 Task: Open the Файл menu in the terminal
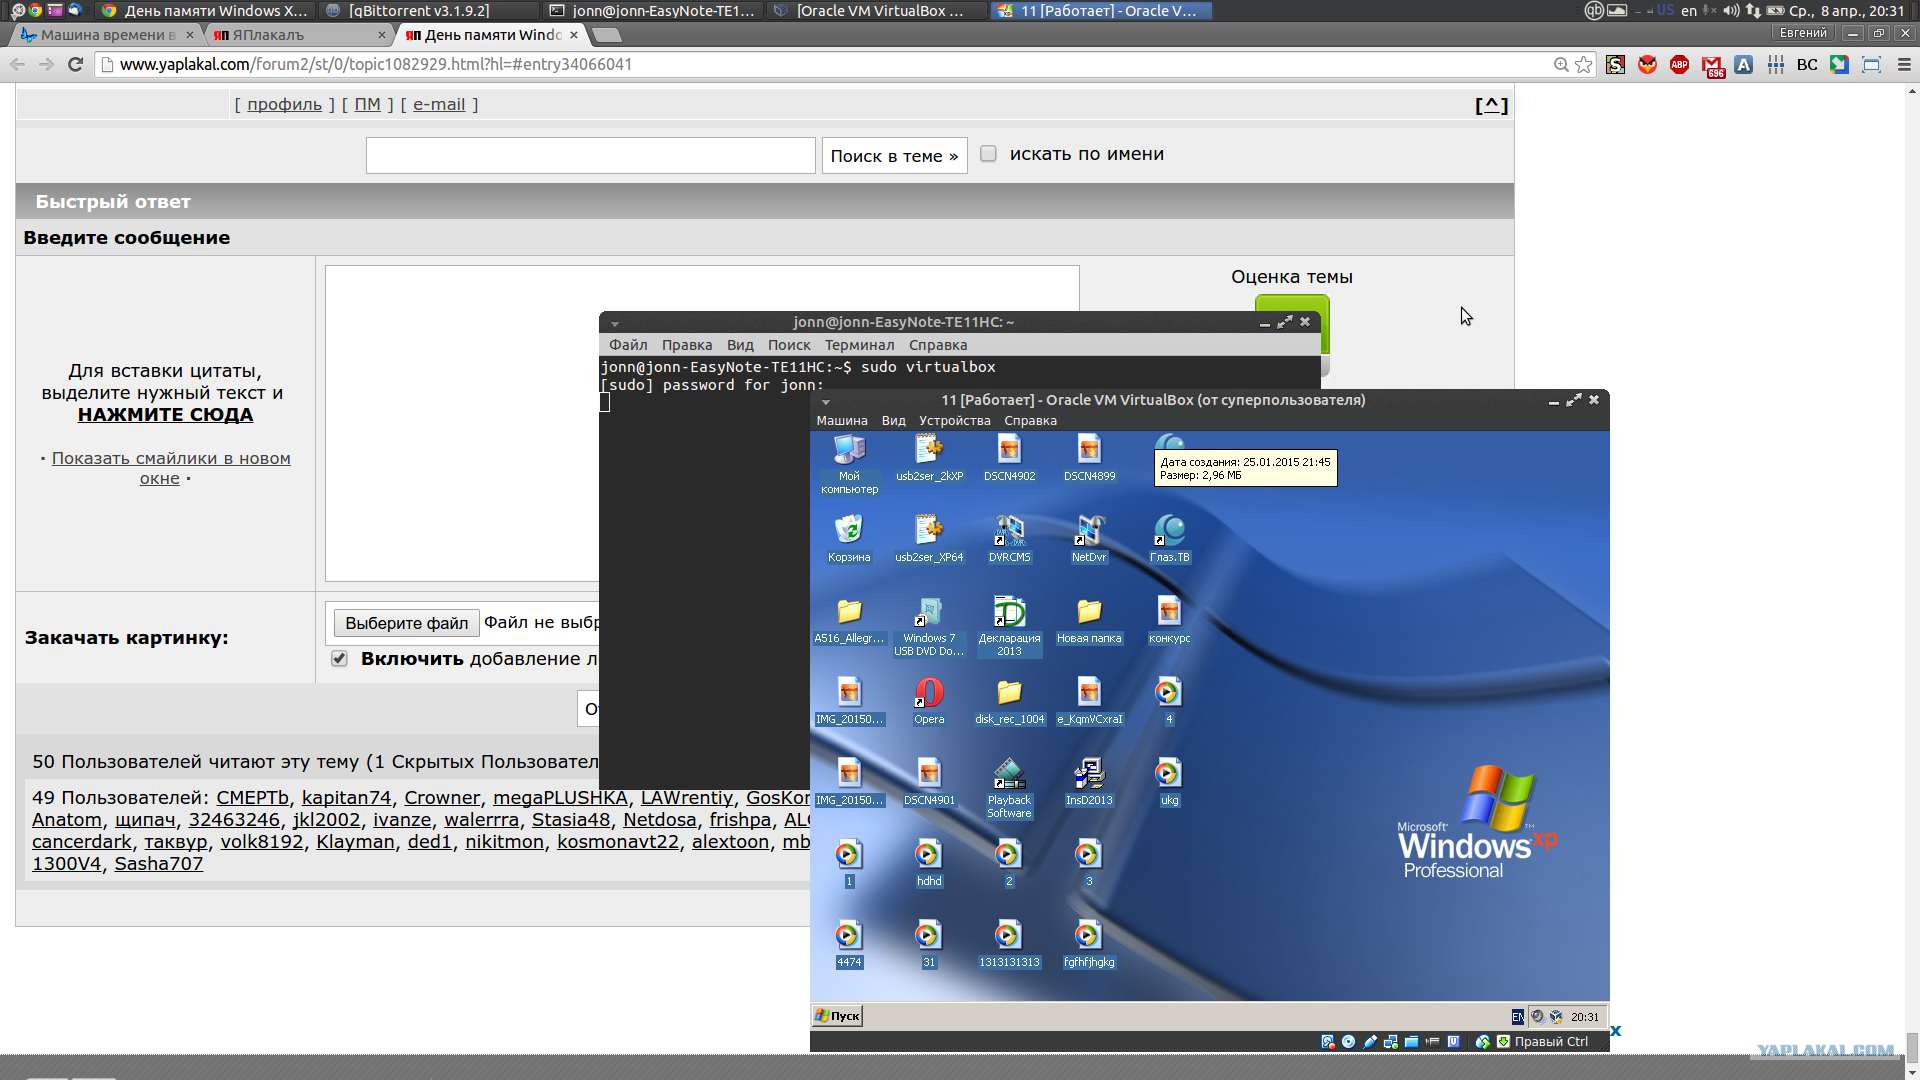tap(628, 345)
